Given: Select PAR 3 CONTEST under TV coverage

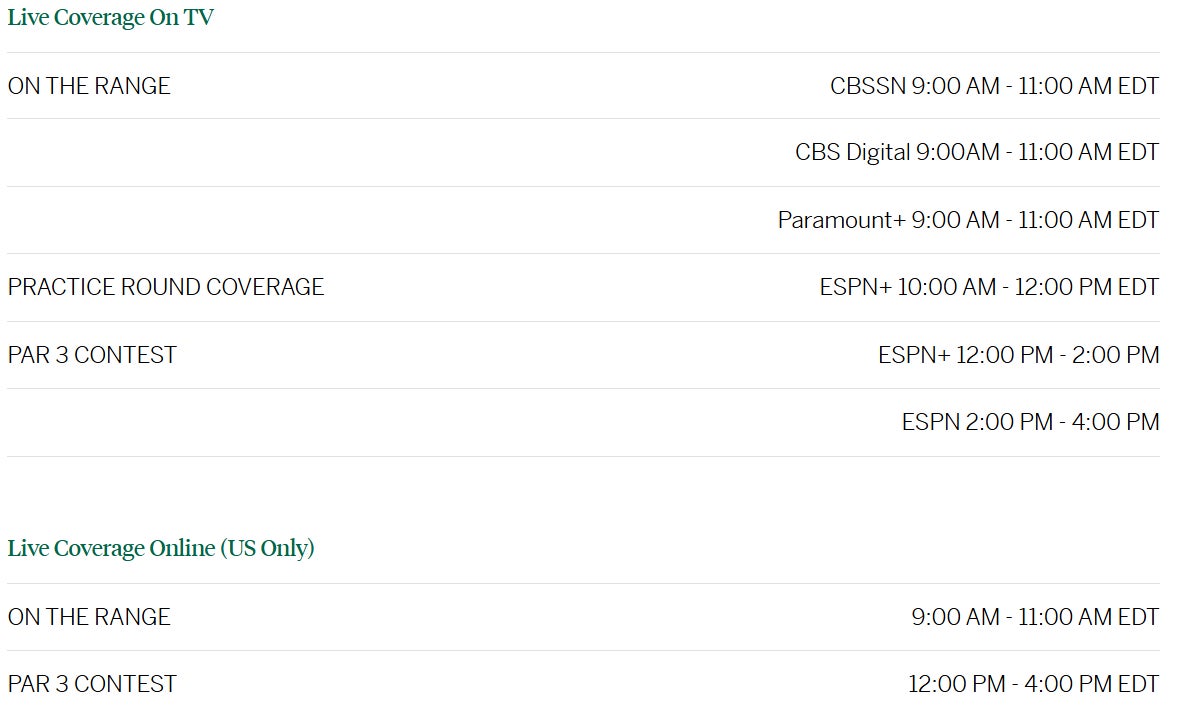Looking at the screenshot, I should click(x=92, y=355).
